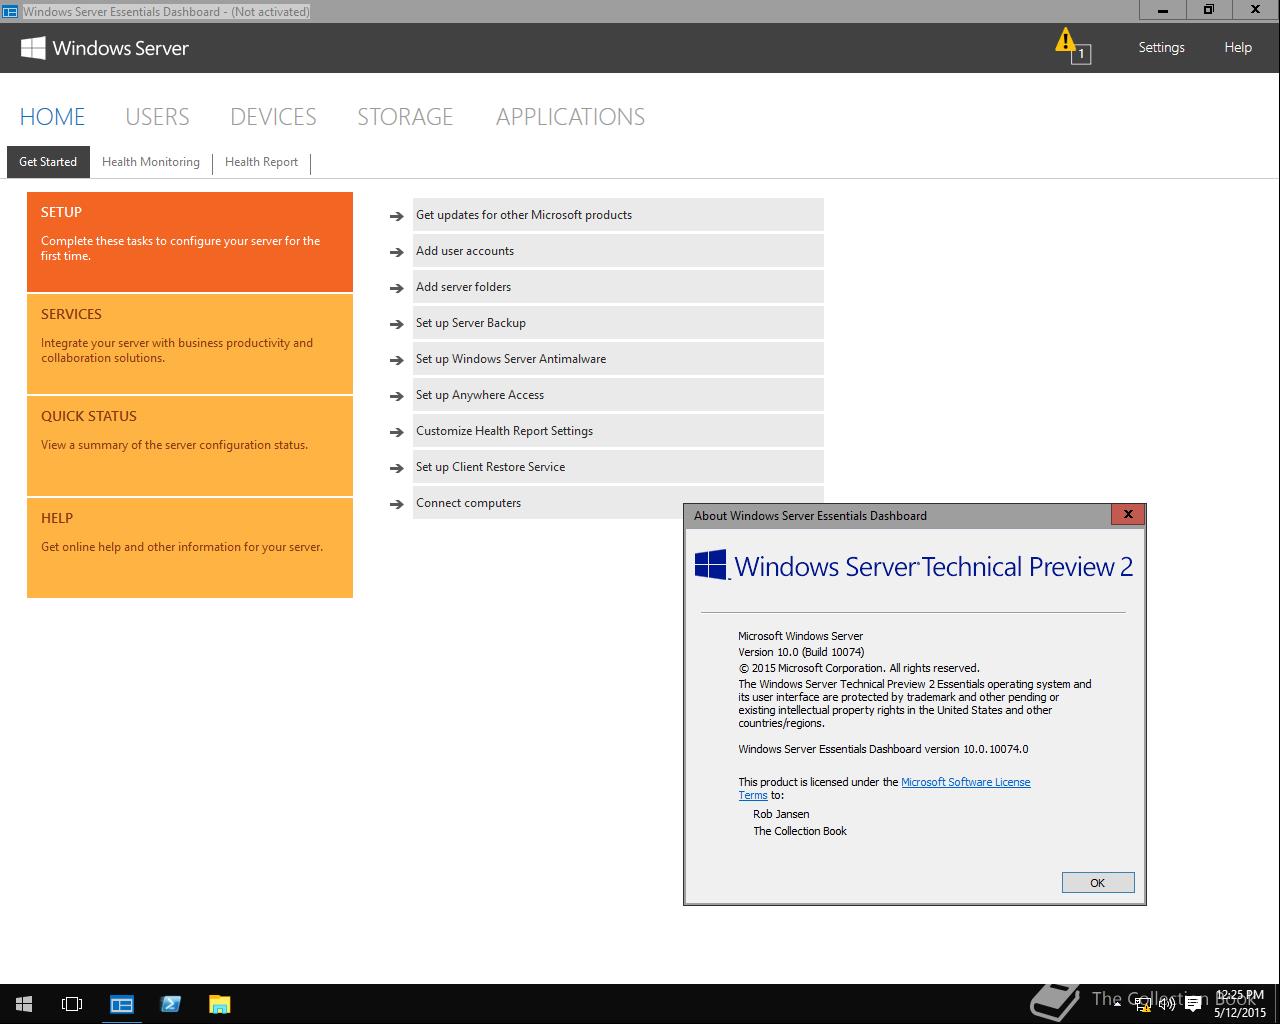Click the 'The Collection Book' organization text
This screenshot has width=1280, height=1024.
point(800,831)
